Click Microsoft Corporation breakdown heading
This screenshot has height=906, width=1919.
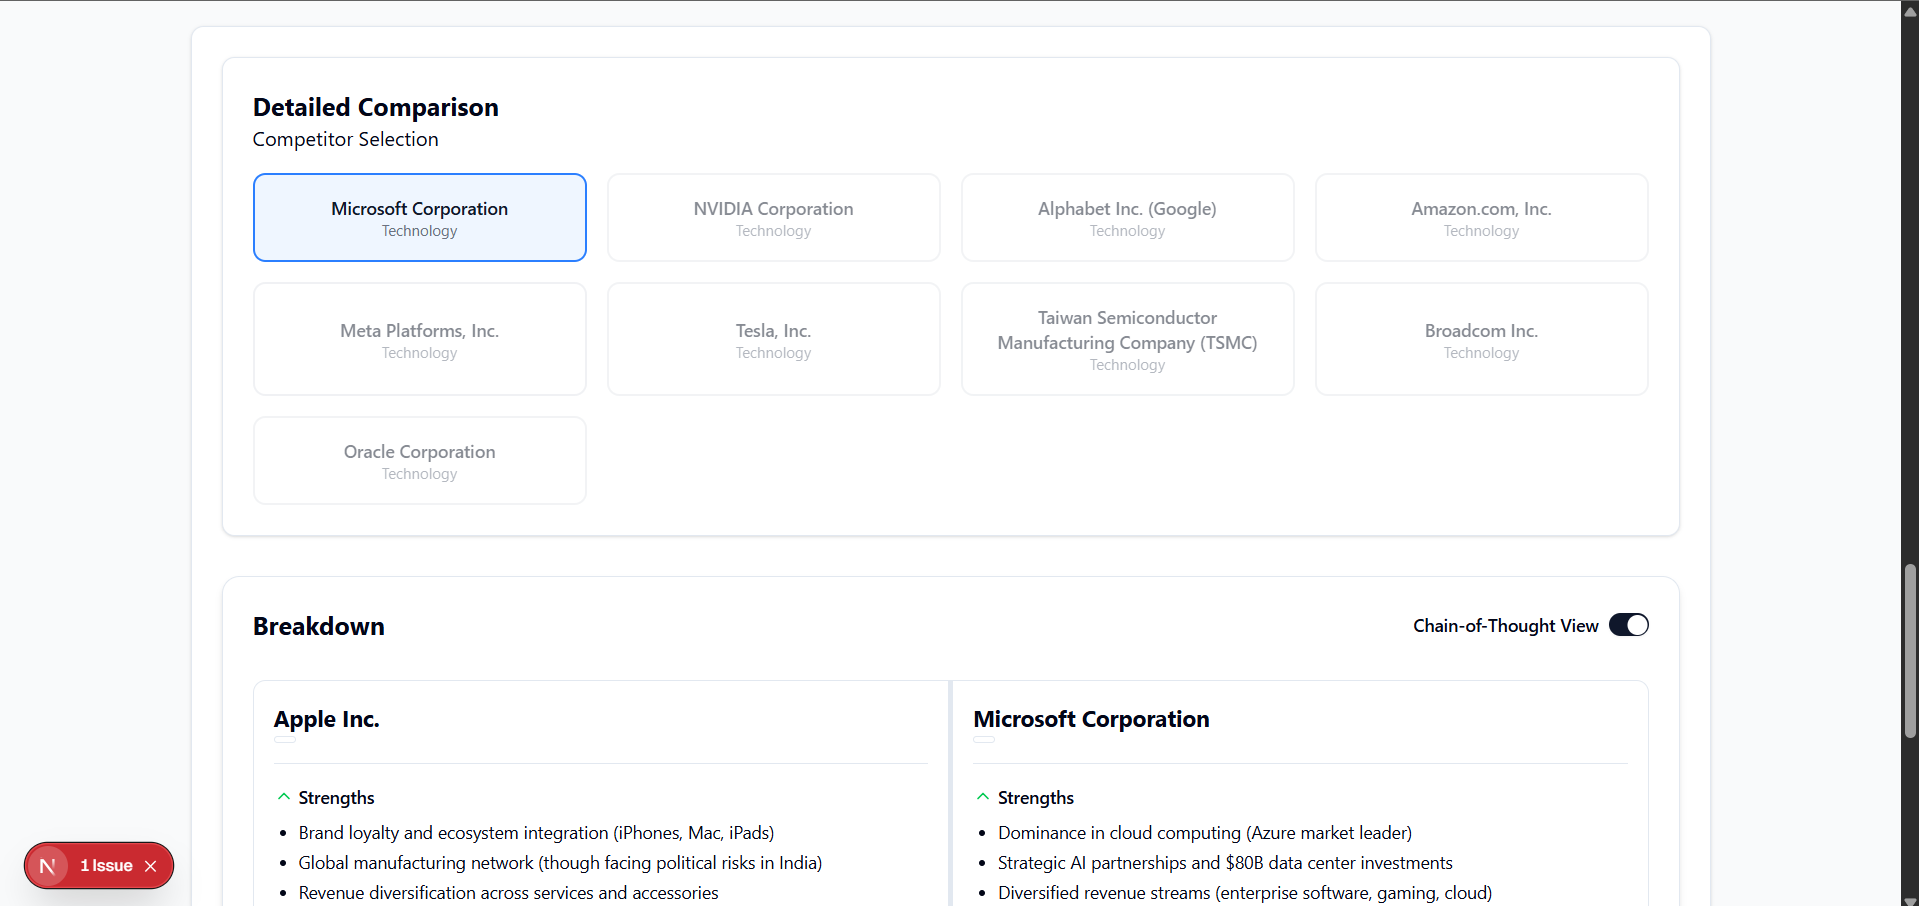pyautogui.click(x=1091, y=719)
